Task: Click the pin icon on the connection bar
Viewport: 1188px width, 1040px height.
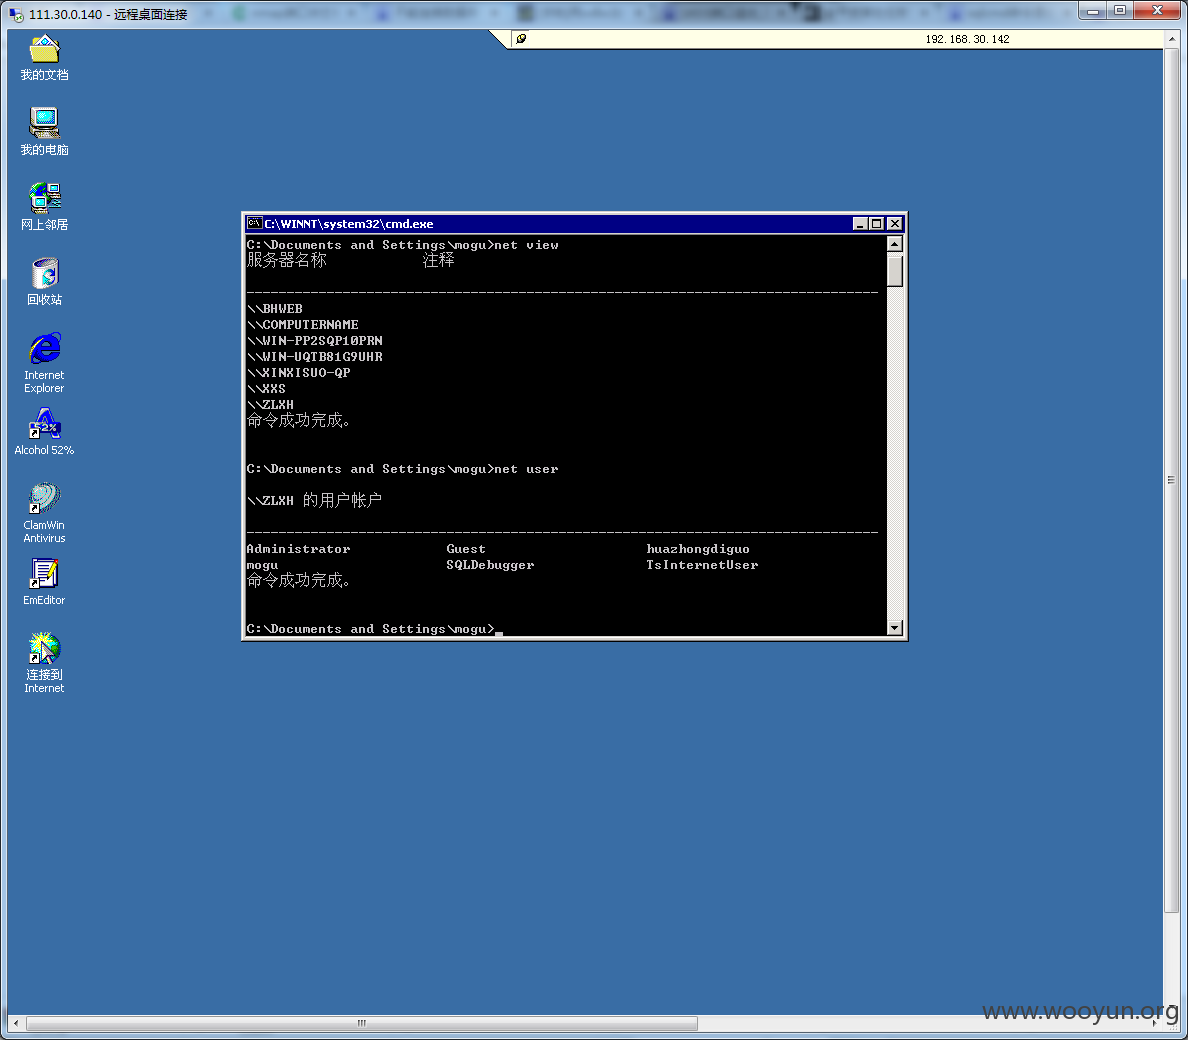Action: pos(521,39)
